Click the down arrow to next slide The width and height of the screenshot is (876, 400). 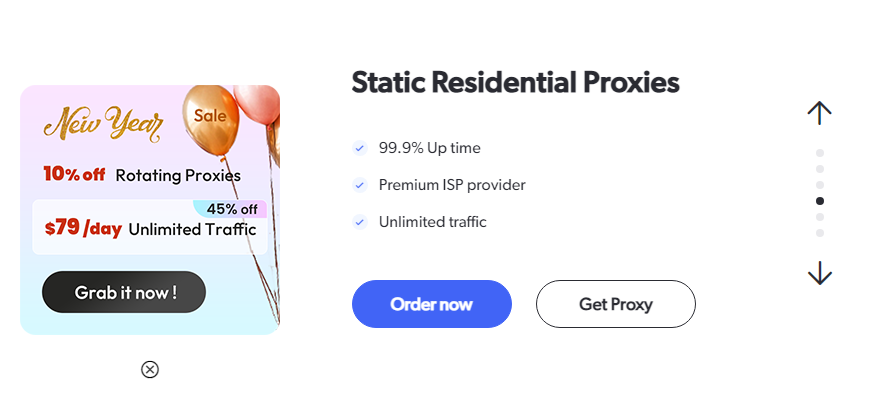pyautogui.click(x=820, y=273)
